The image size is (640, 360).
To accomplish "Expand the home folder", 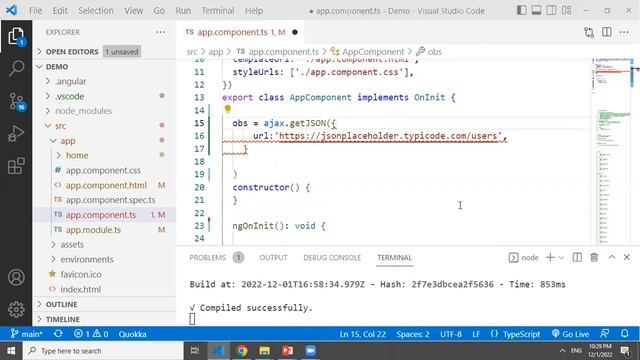I will pyautogui.click(x=104, y=155).
